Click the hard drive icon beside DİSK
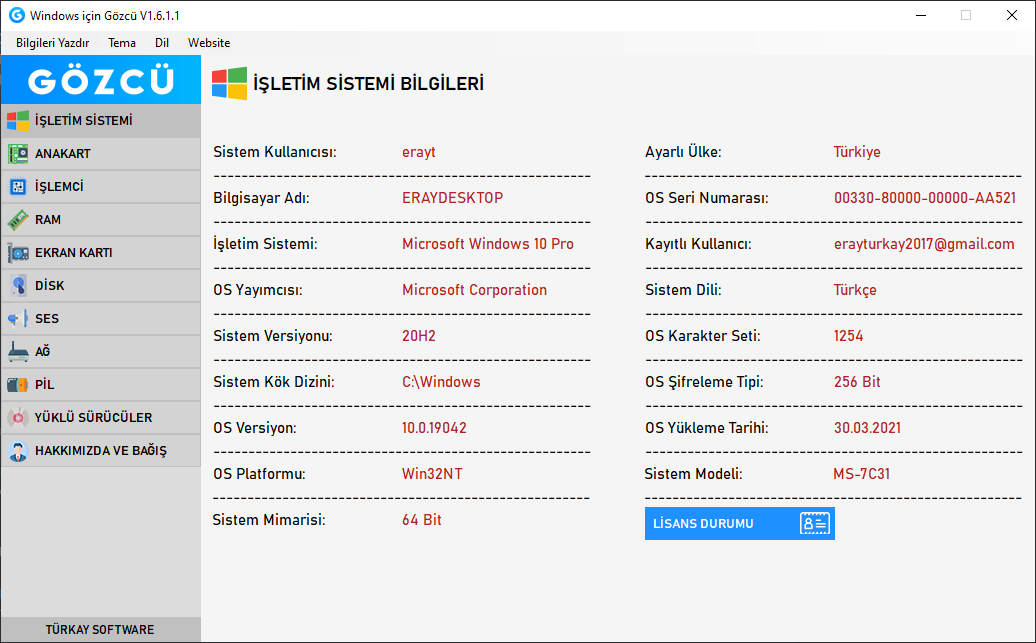 pyautogui.click(x=18, y=285)
